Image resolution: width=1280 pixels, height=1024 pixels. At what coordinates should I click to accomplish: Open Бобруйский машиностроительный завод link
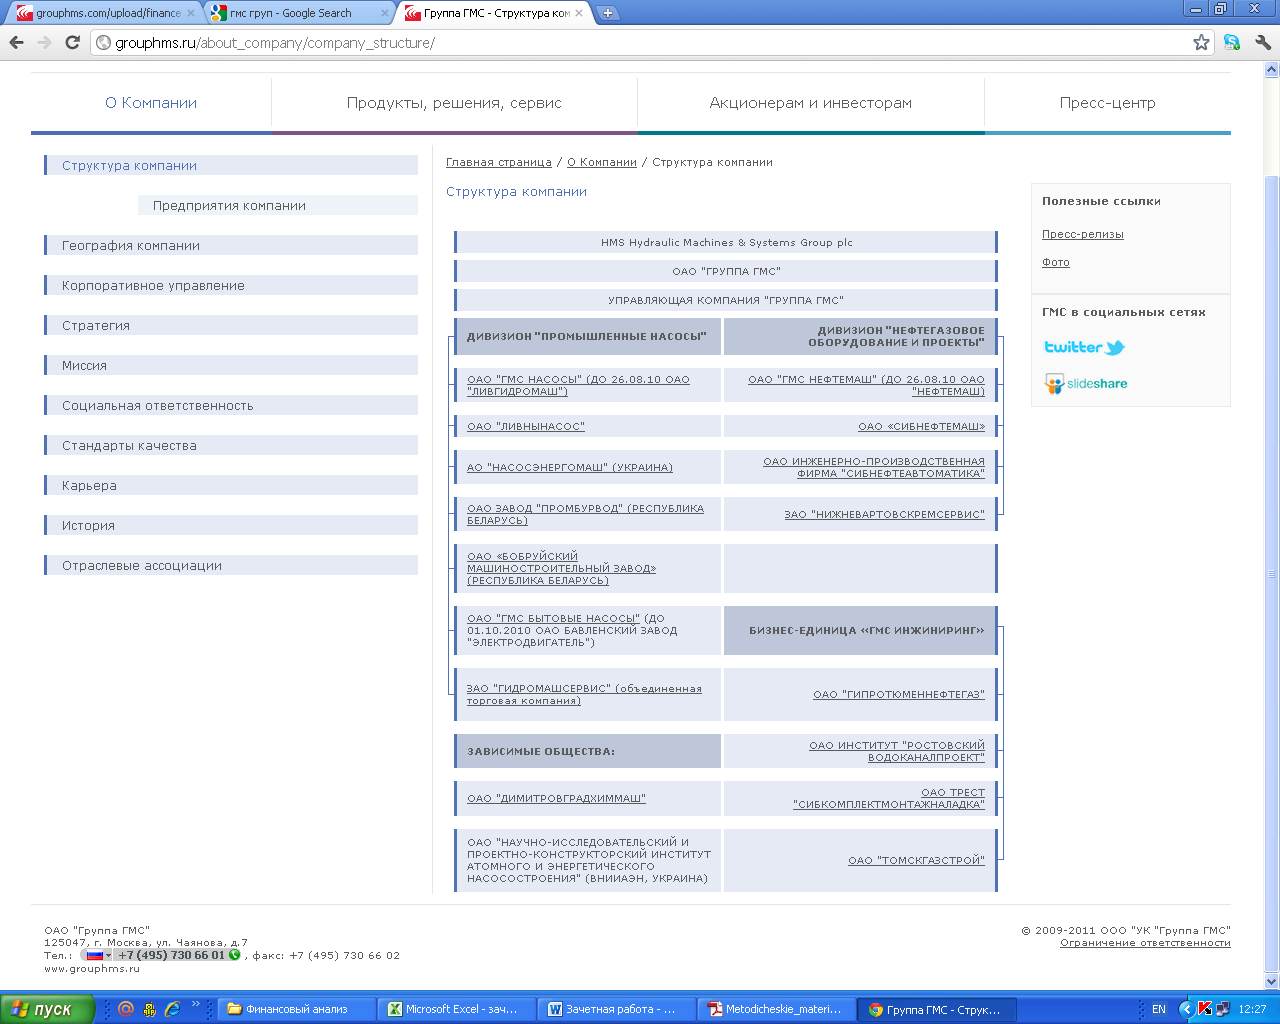click(x=561, y=568)
